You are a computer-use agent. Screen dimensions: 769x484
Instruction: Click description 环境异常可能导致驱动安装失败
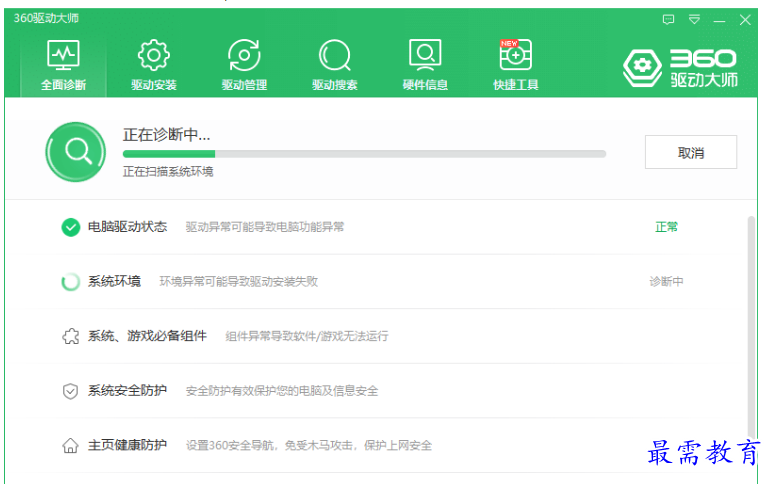click(238, 281)
